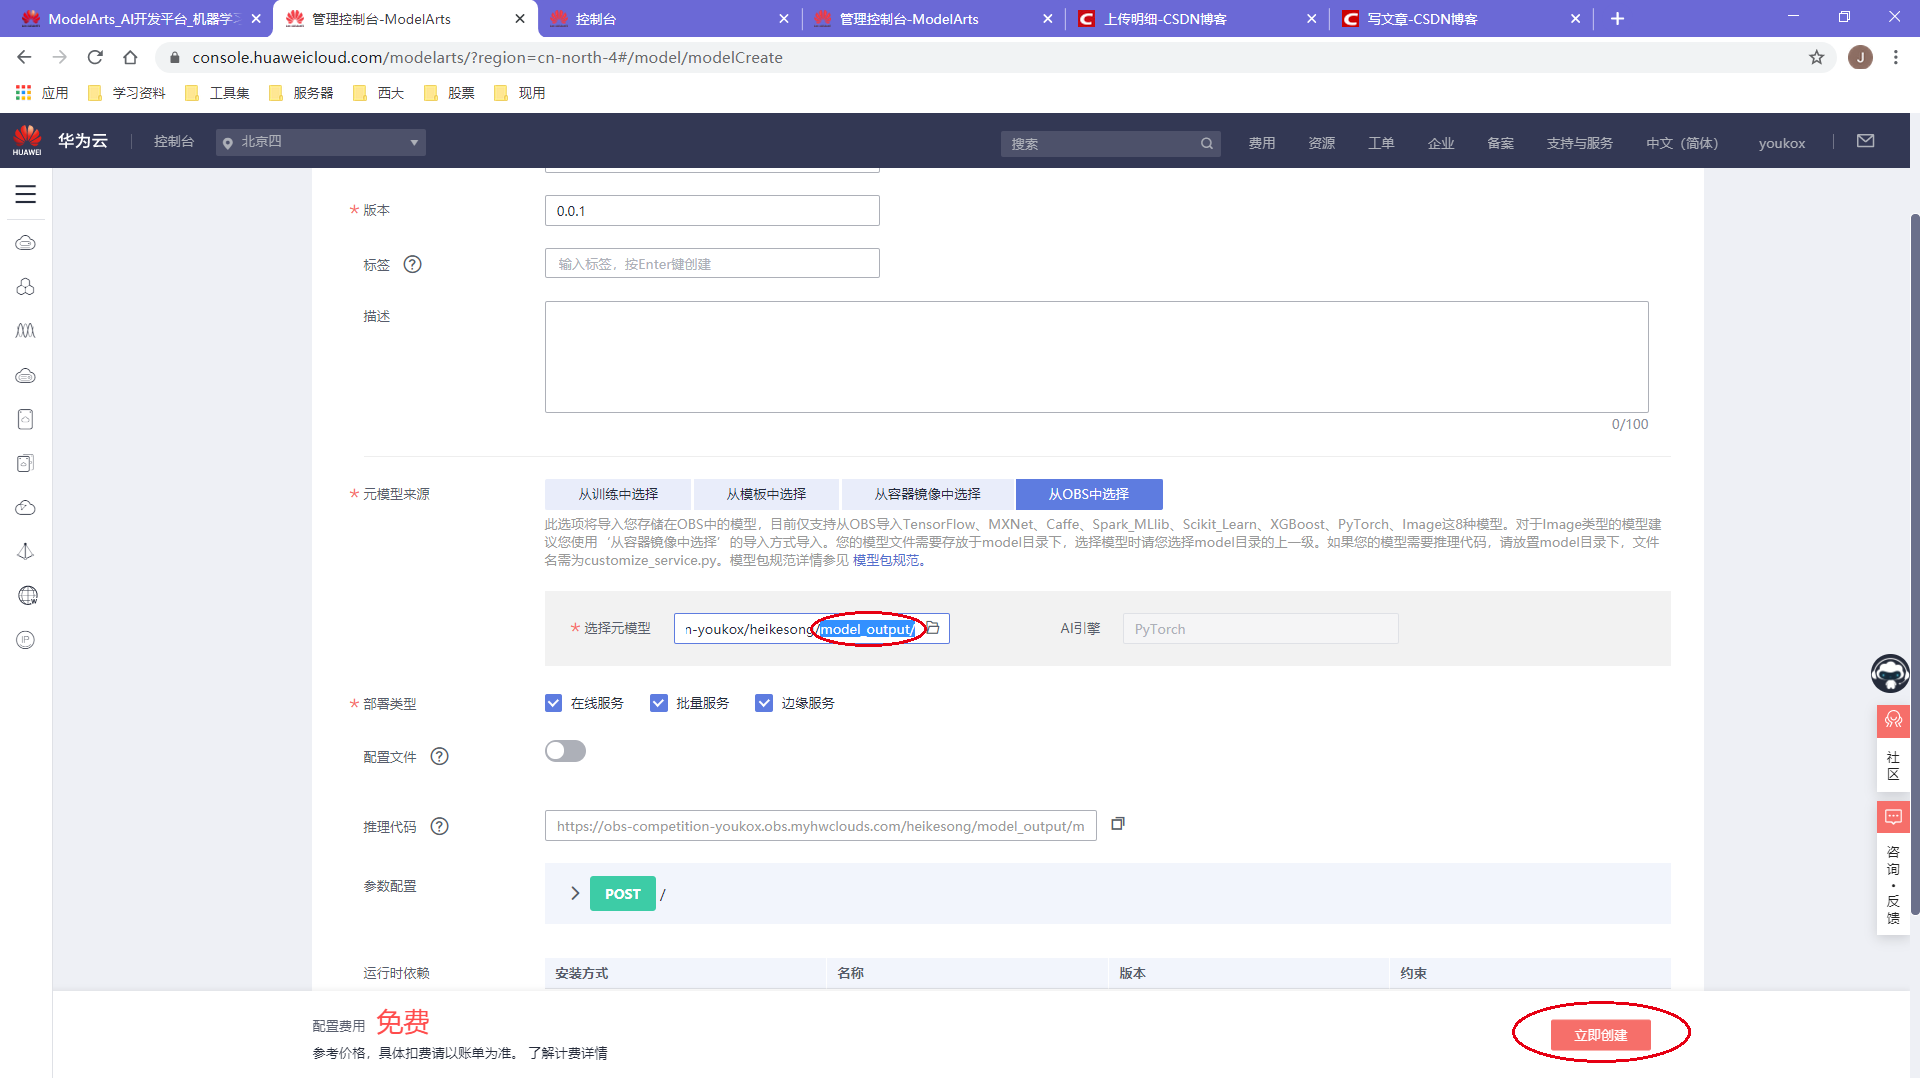The image size is (1920, 1078).
Task: Open the message notifications icon
Action: (1864, 140)
